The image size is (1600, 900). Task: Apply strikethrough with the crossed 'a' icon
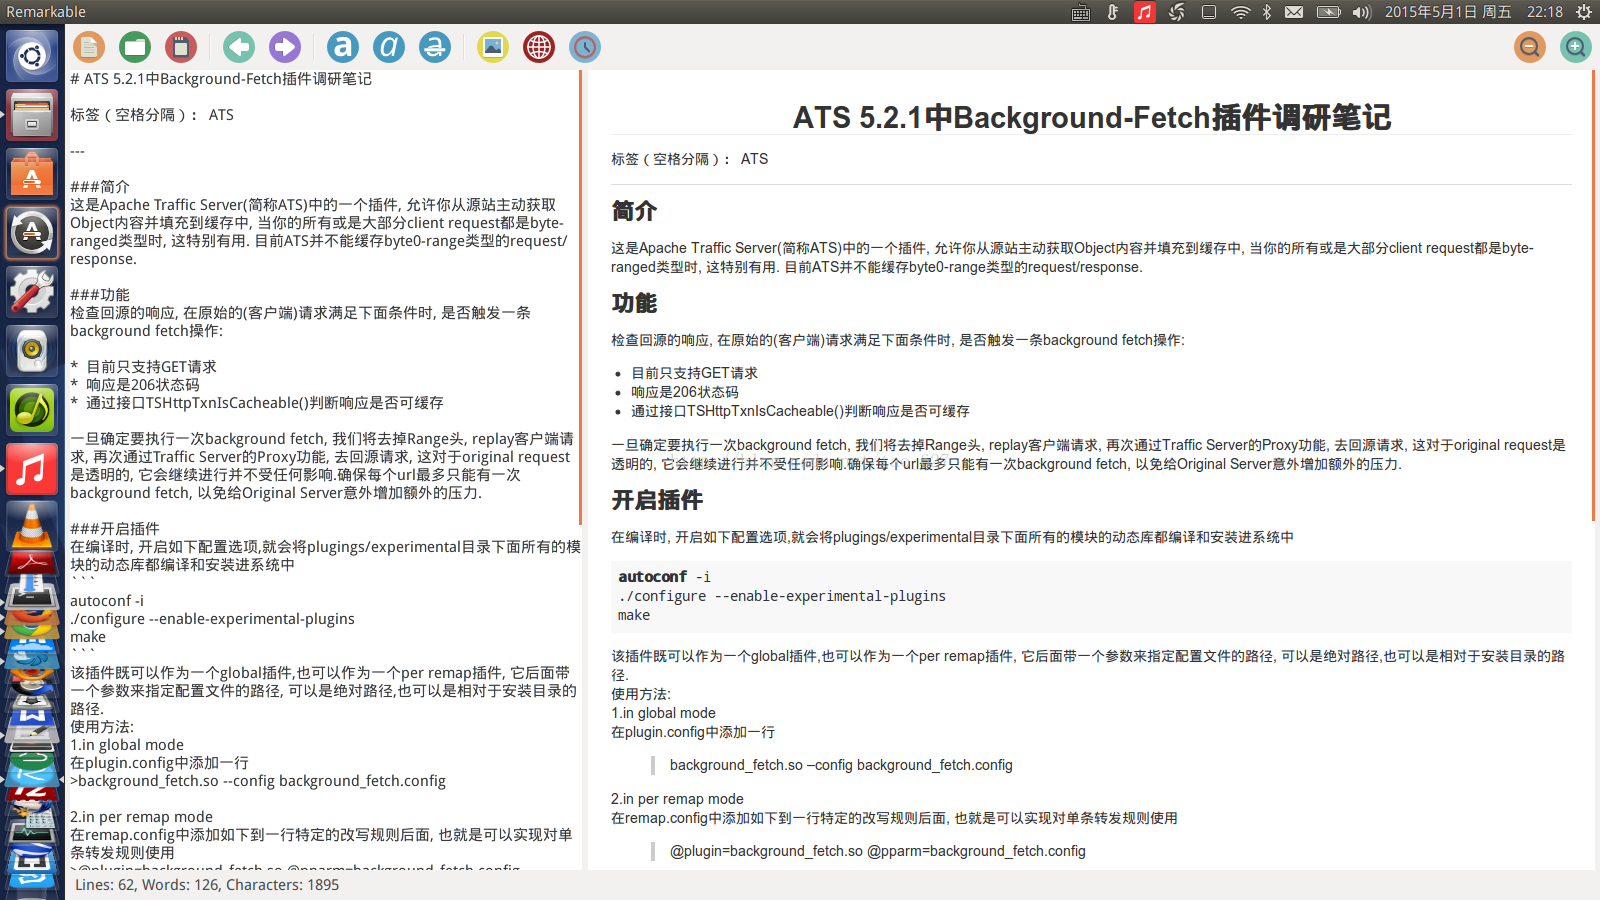point(435,47)
